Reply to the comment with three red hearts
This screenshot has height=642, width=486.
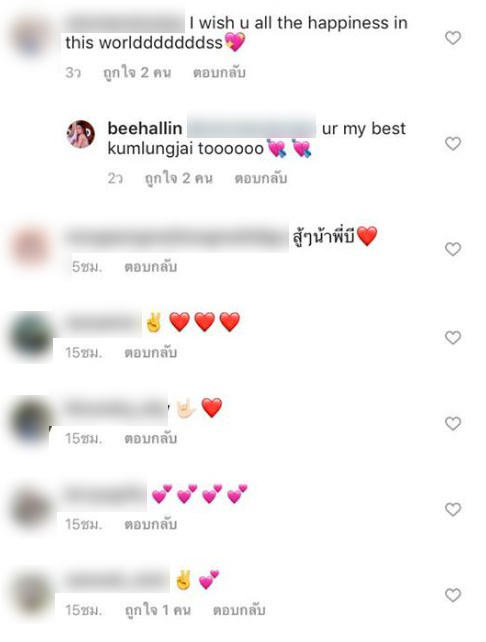(x=151, y=353)
